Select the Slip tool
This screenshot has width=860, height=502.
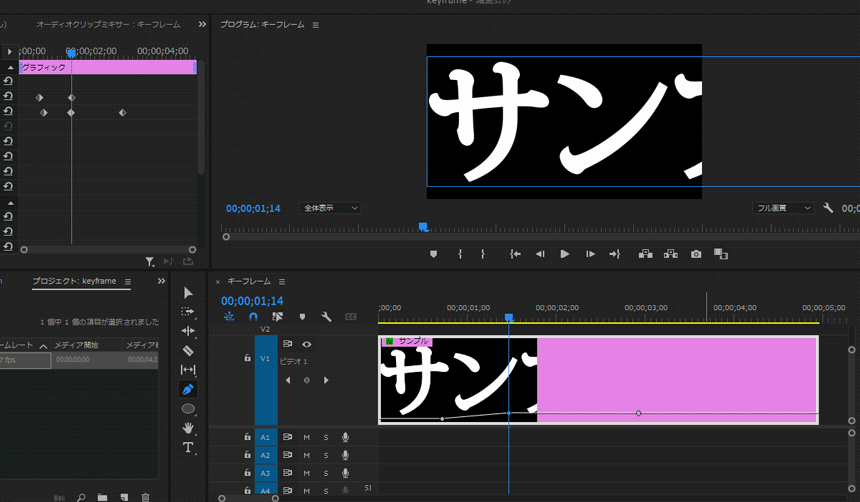click(x=188, y=370)
